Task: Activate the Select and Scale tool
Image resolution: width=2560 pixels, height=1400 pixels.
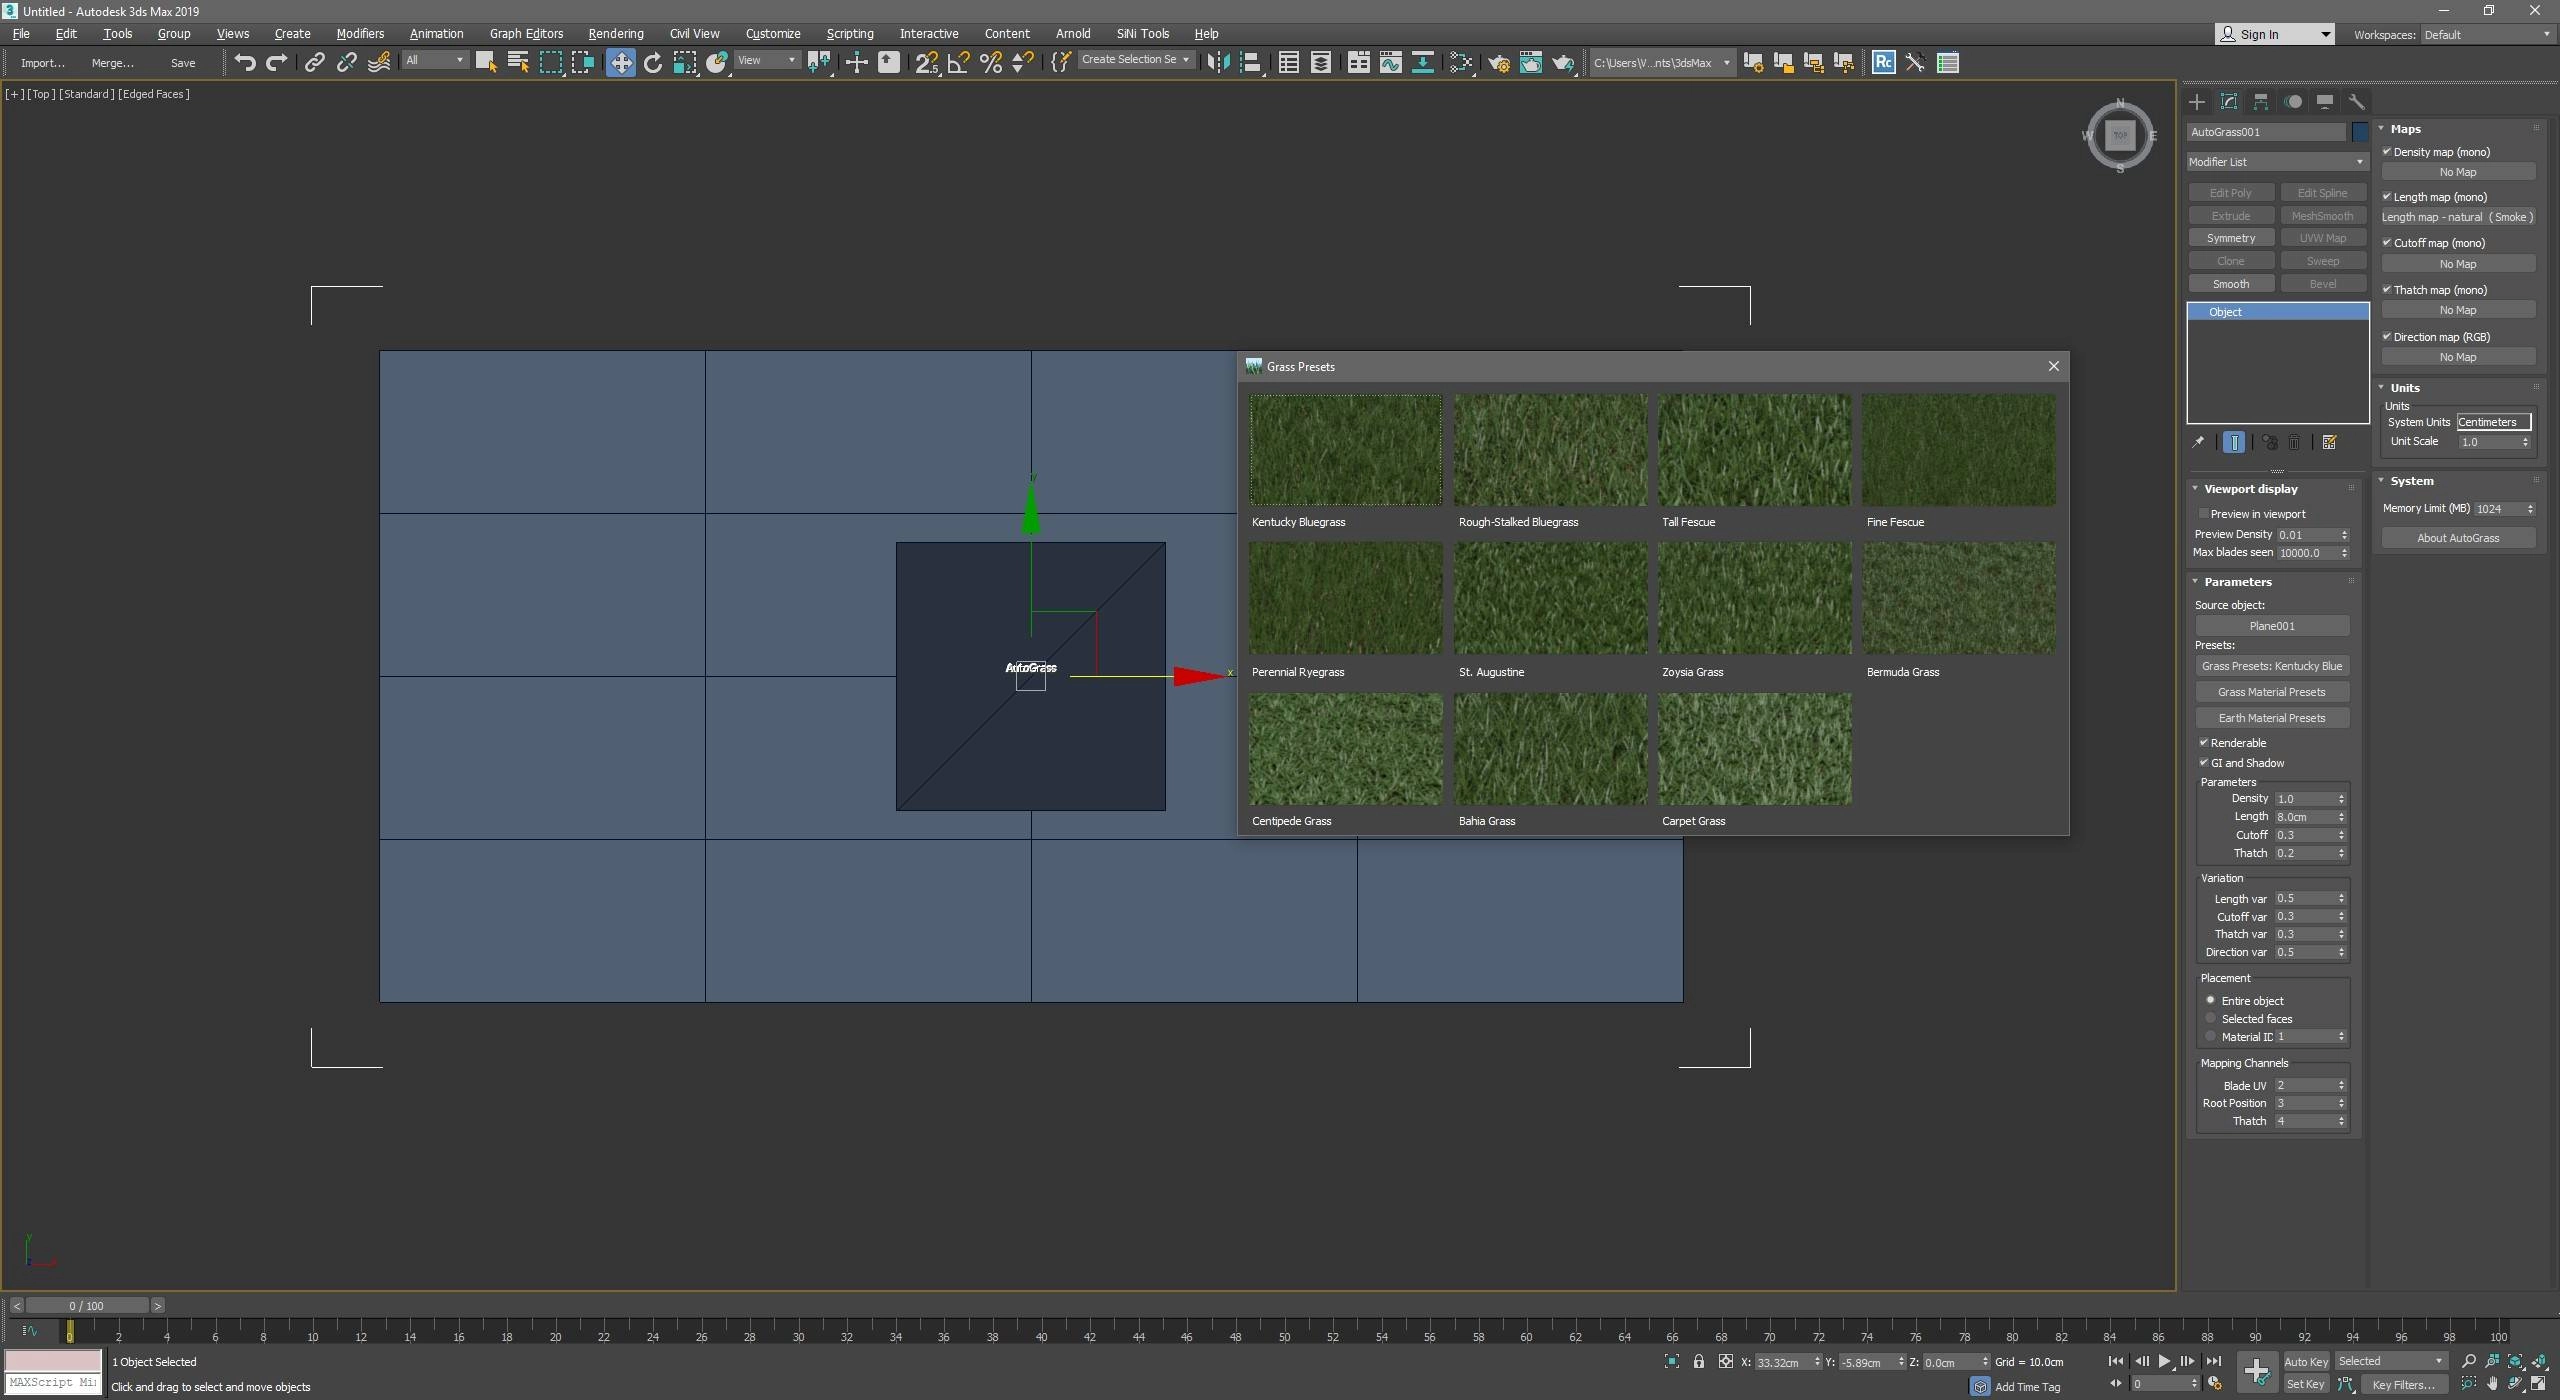Action: pyautogui.click(x=685, y=62)
